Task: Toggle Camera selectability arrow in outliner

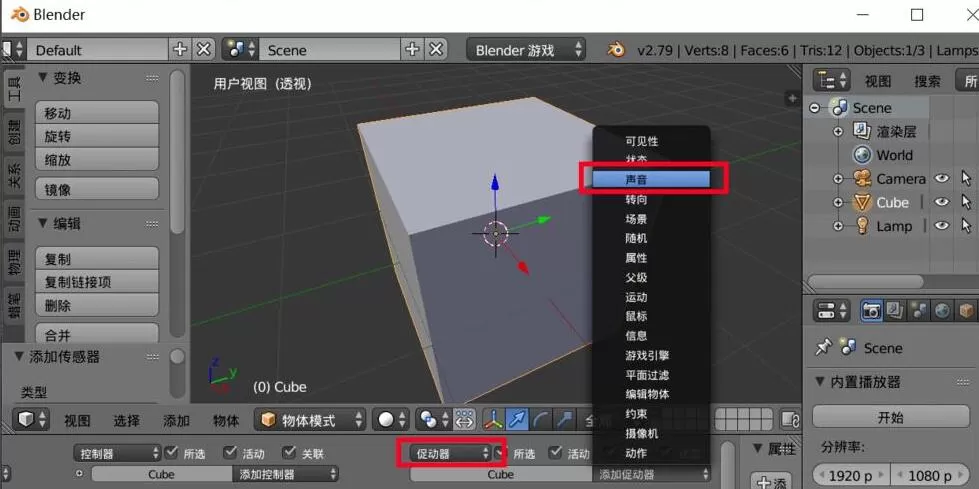Action: 967,179
